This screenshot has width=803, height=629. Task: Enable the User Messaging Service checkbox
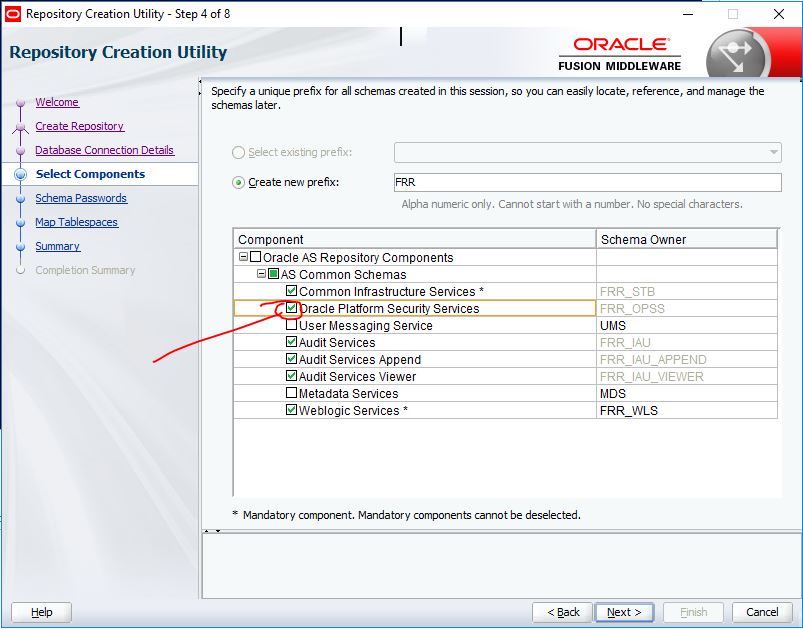click(290, 326)
